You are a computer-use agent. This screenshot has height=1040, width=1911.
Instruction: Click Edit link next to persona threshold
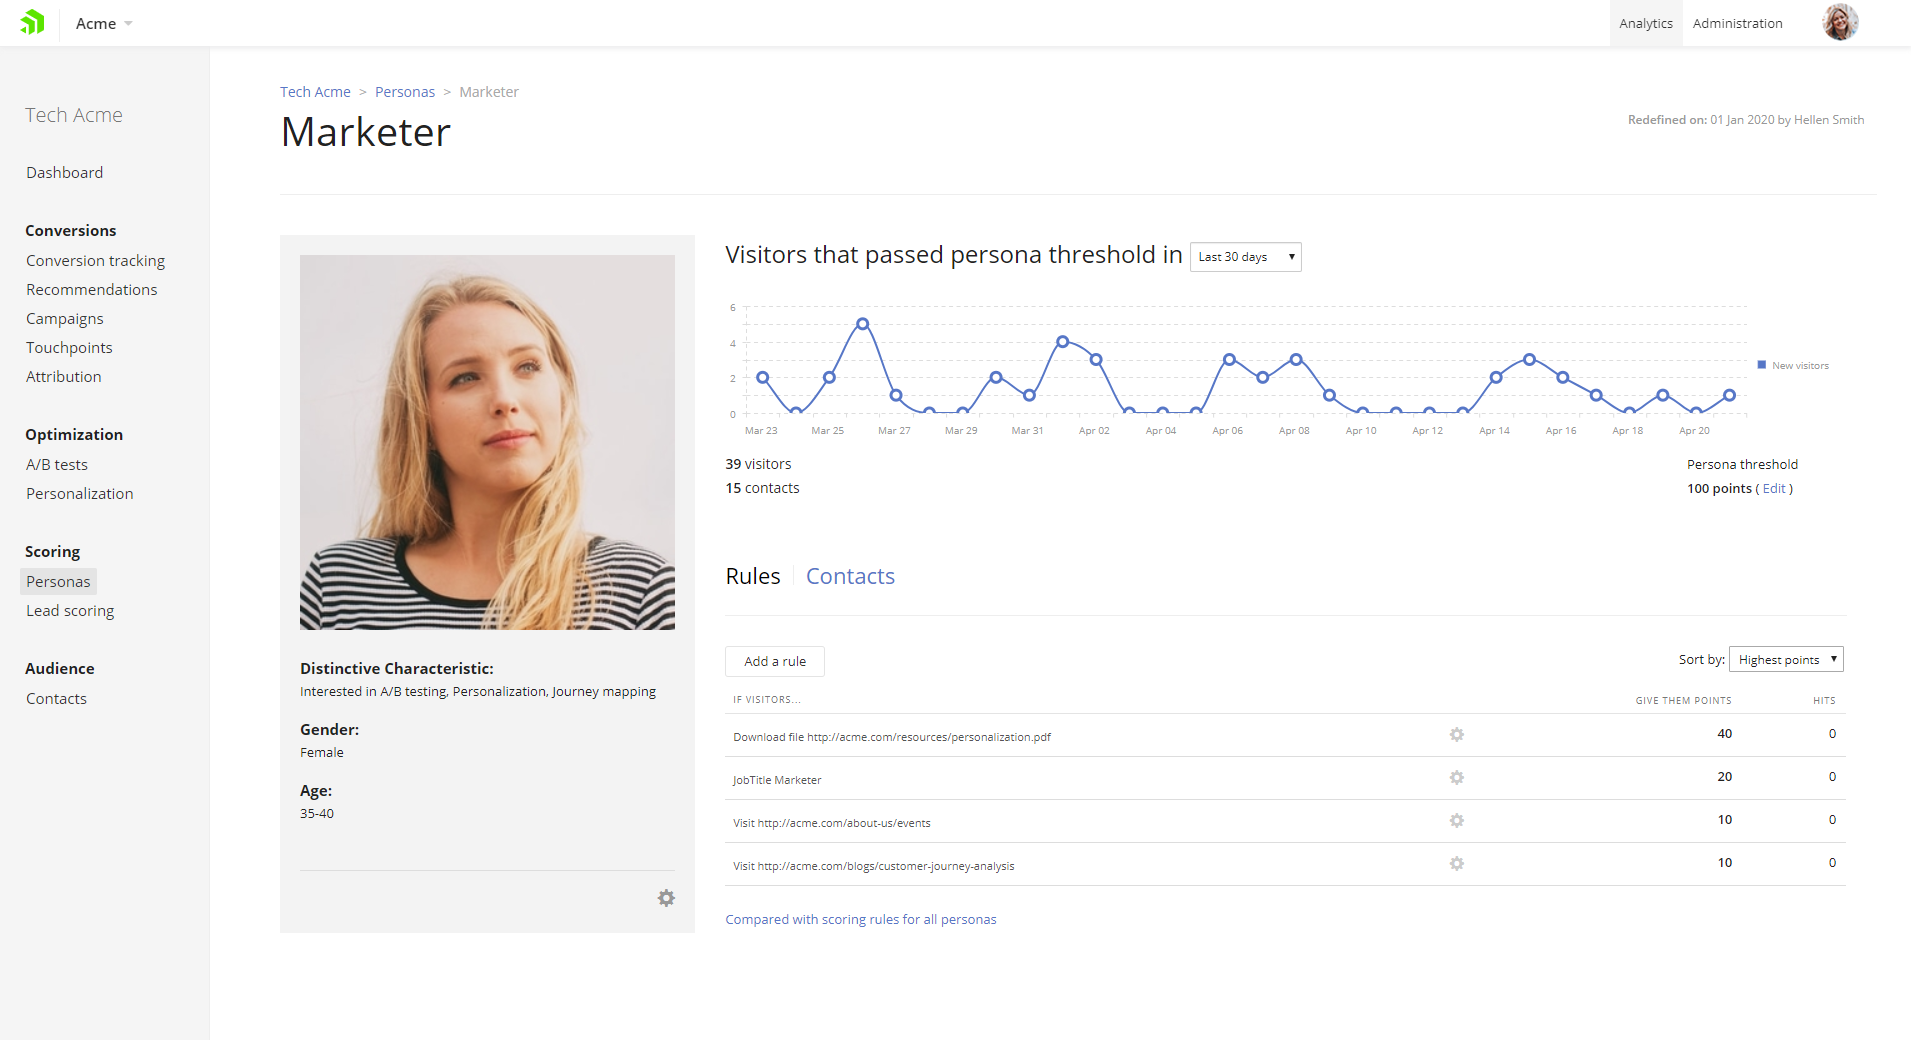[1773, 488]
